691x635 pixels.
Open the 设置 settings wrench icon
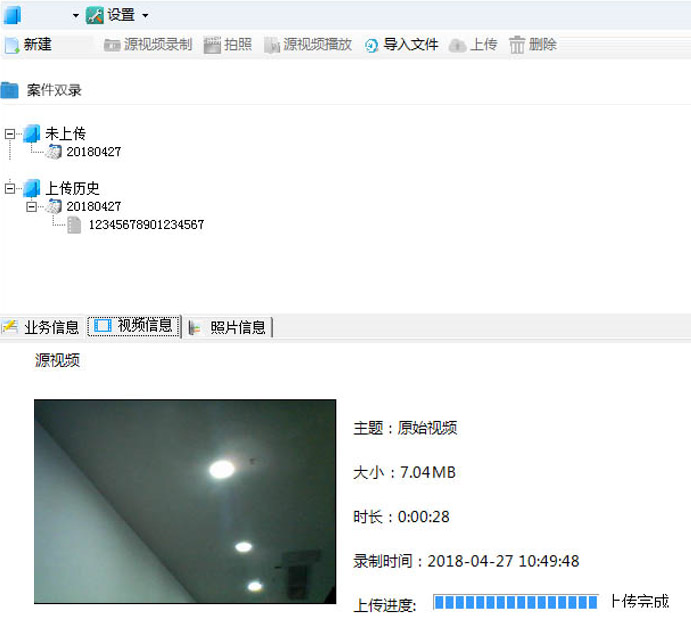tap(95, 15)
